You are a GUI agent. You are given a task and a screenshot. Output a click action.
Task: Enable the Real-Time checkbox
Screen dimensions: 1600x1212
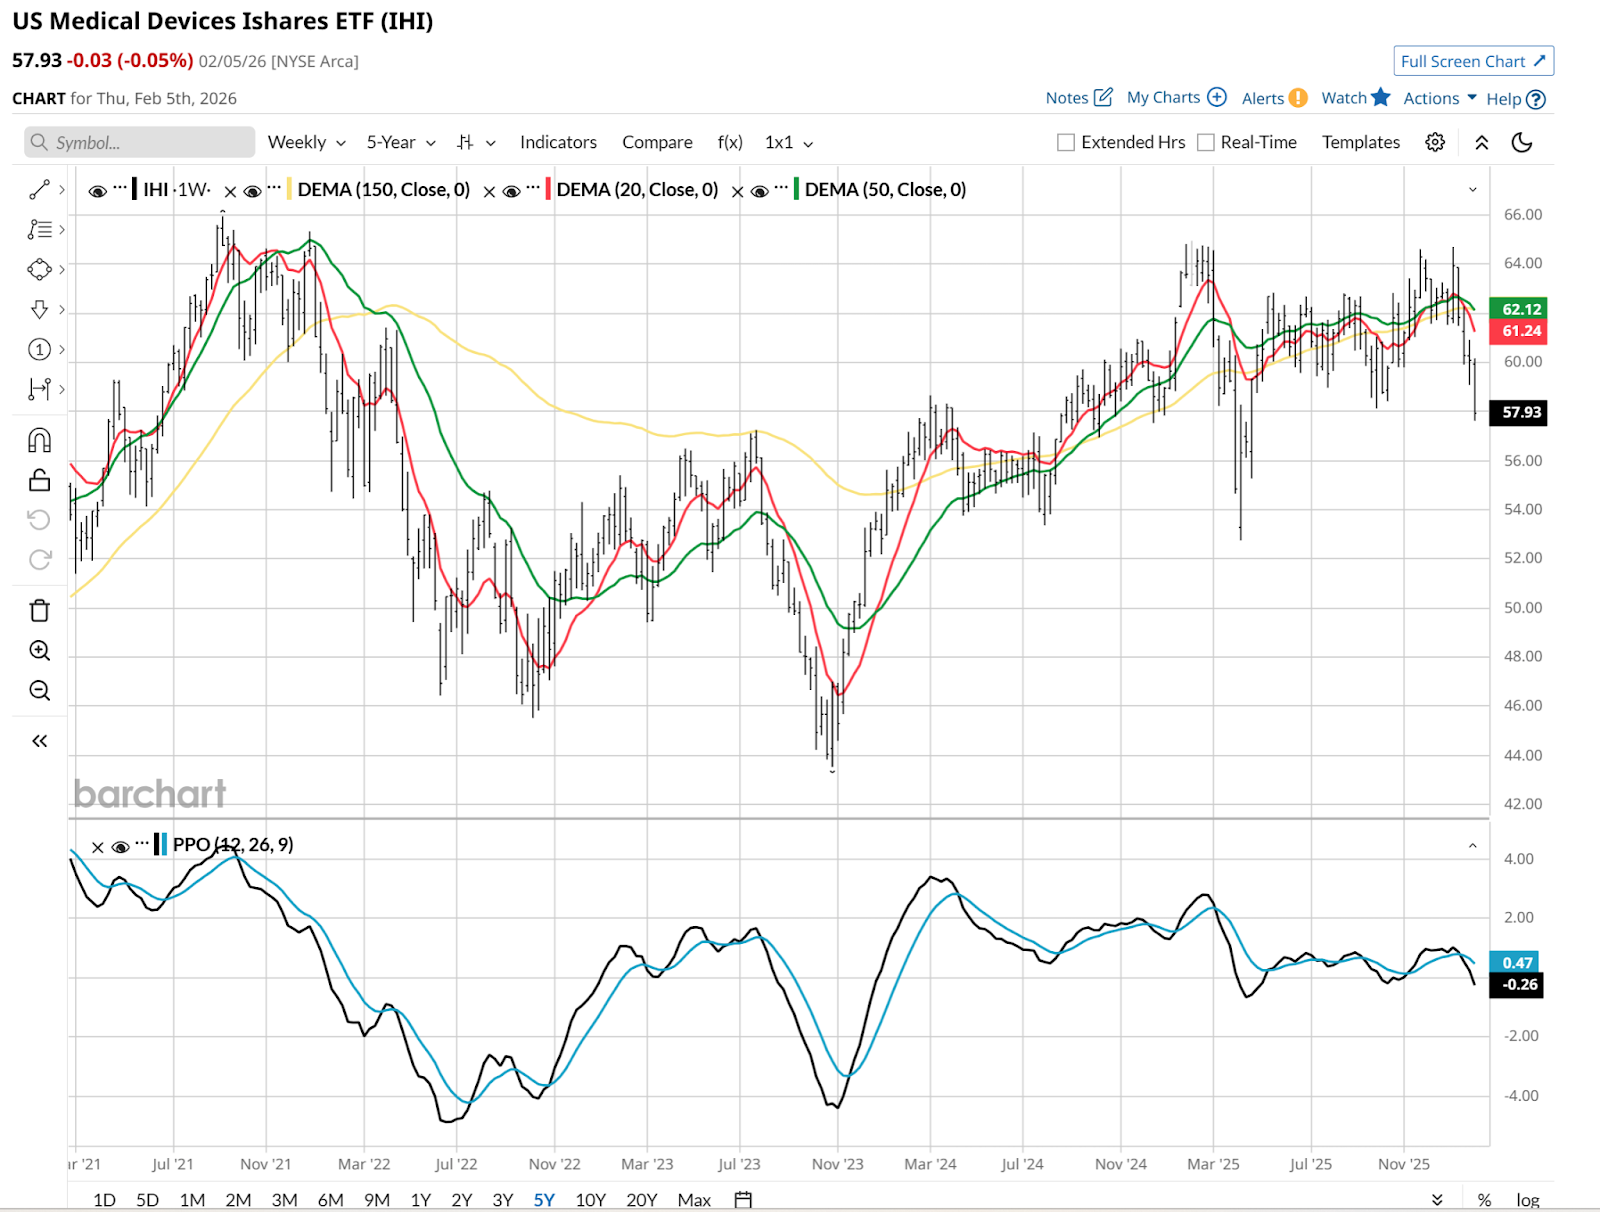click(x=1206, y=142)
